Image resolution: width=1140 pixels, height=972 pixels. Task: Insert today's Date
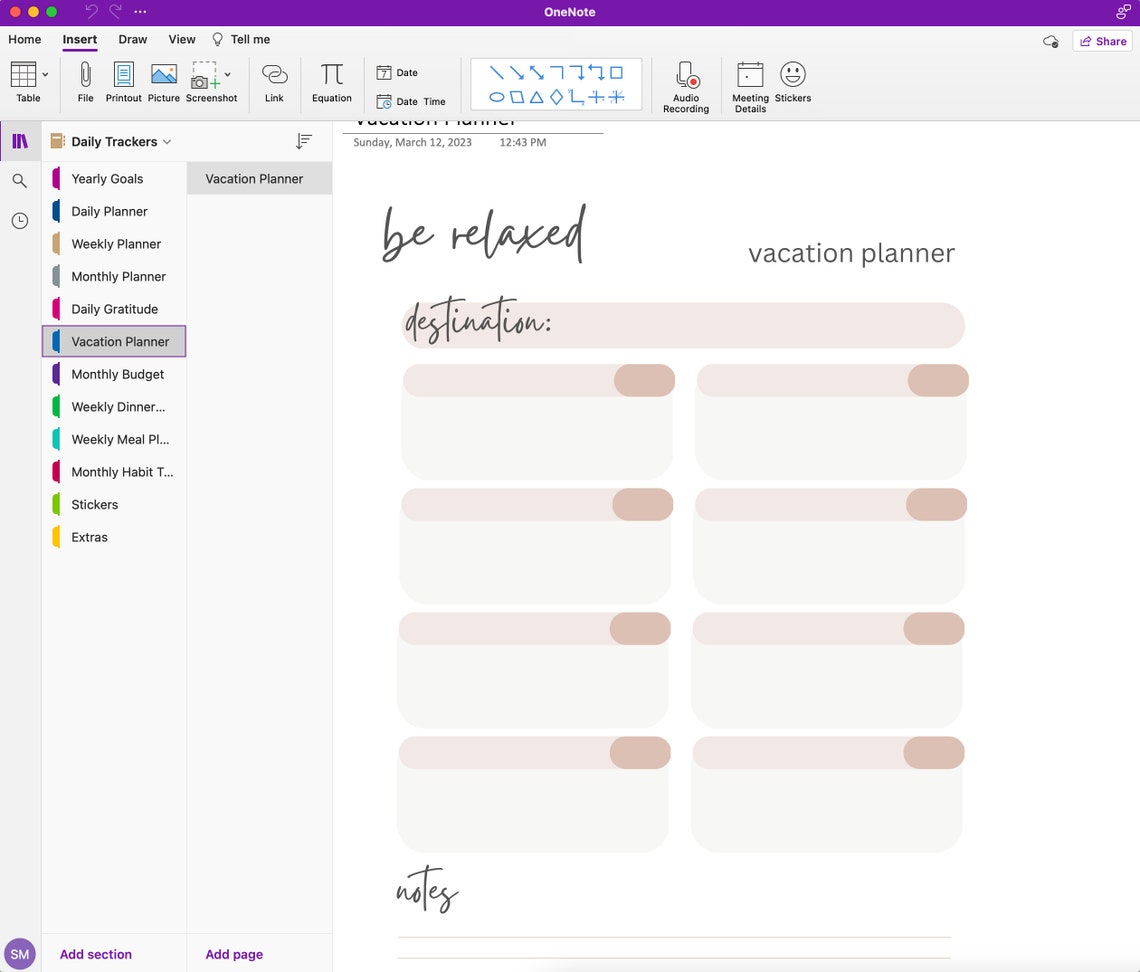coord(399,72)
